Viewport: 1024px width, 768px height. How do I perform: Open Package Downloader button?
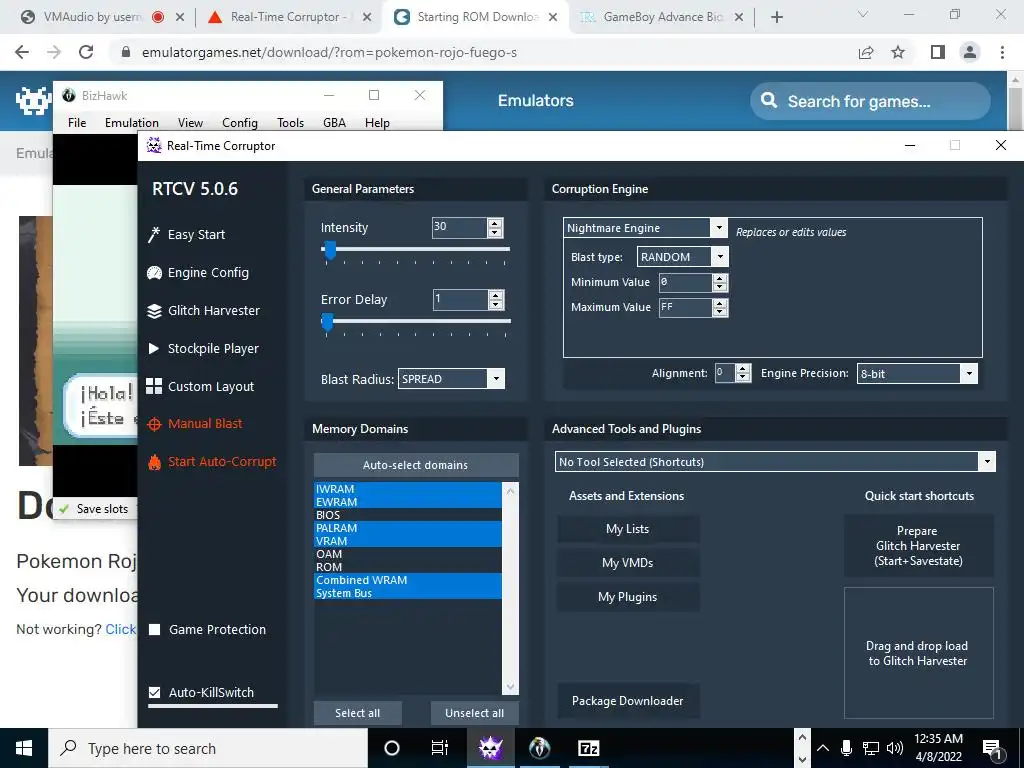pyautogui.click(x=628, y=701)
